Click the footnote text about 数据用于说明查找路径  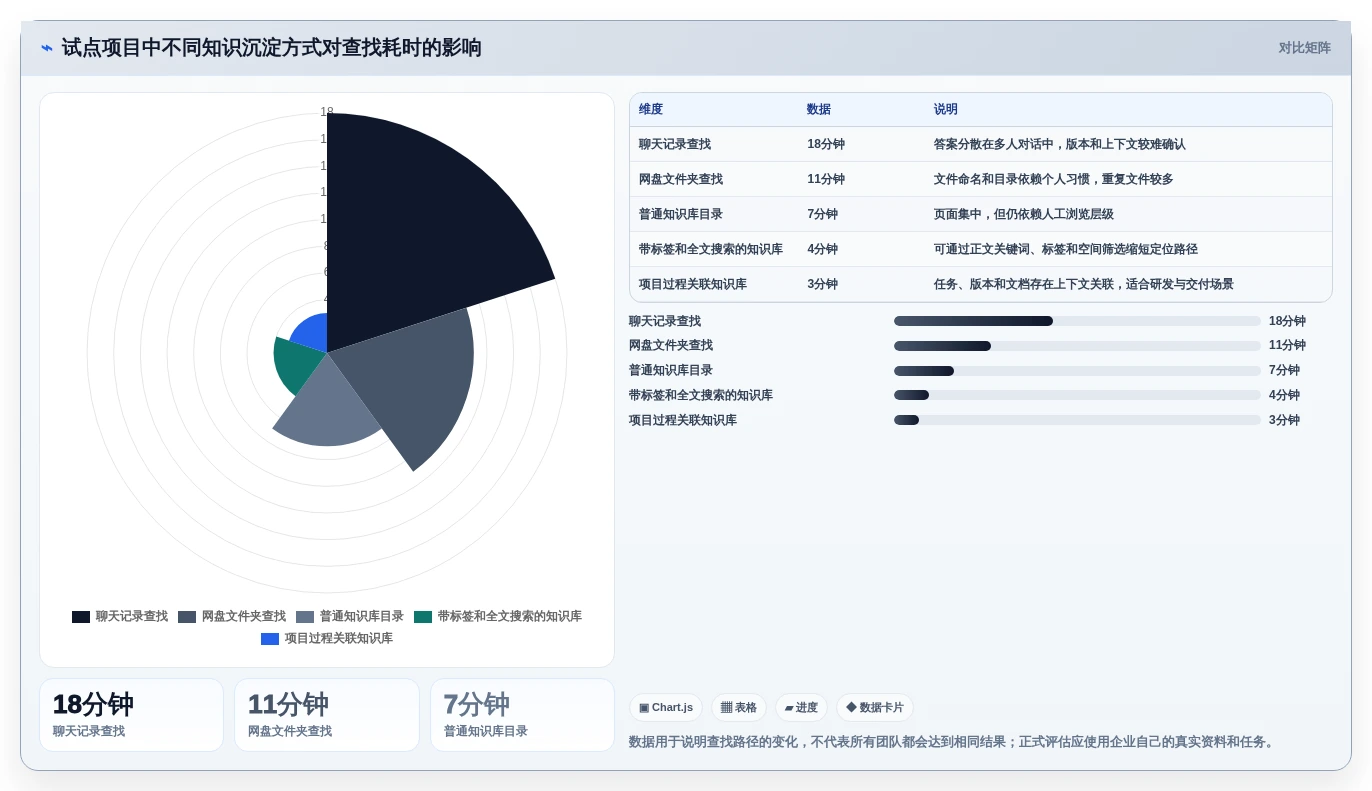[953, 742]
